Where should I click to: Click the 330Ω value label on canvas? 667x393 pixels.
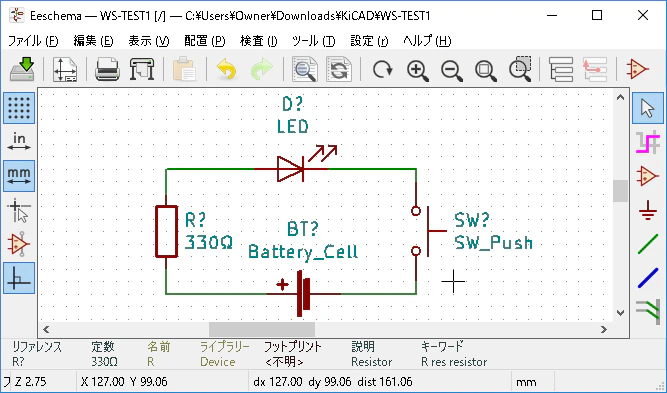209,242
